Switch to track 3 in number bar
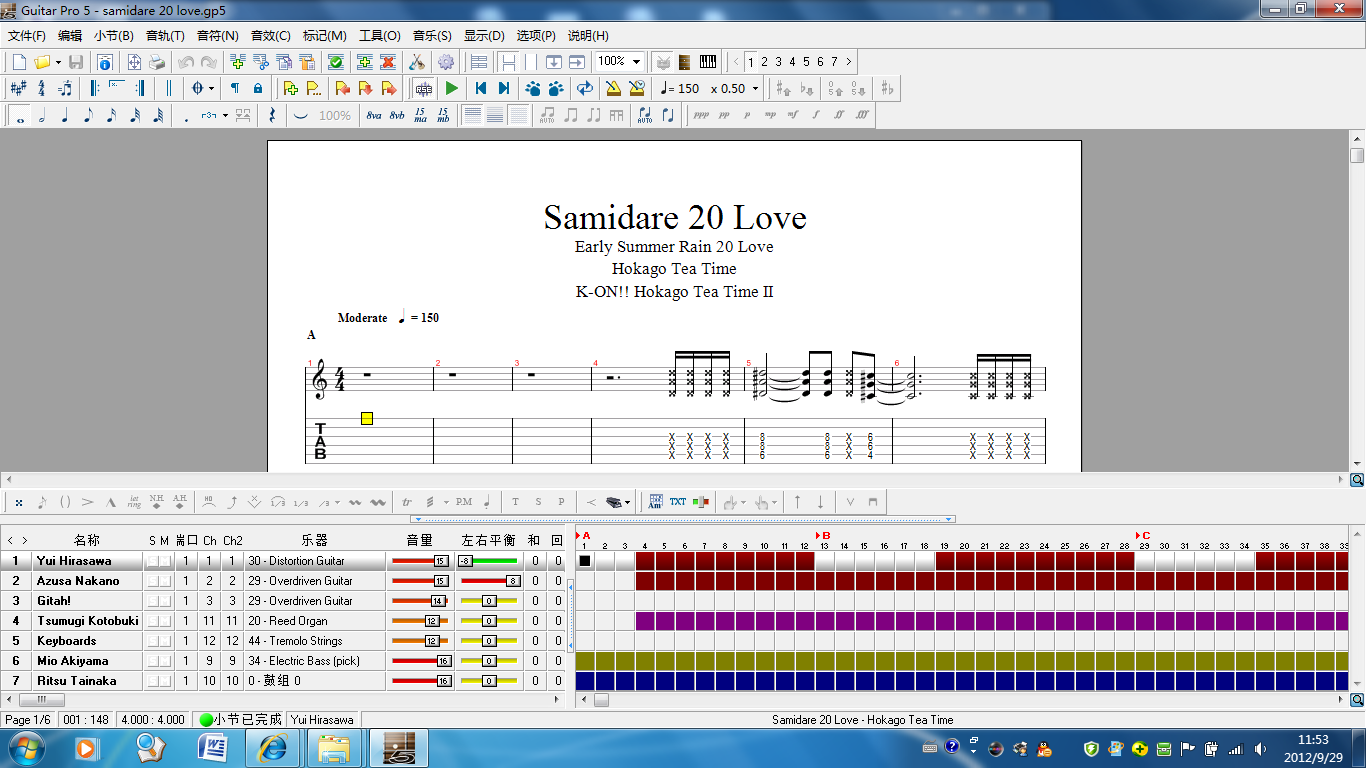The image size is (1366, 768). pyautogui.click(x=778, y=62)
